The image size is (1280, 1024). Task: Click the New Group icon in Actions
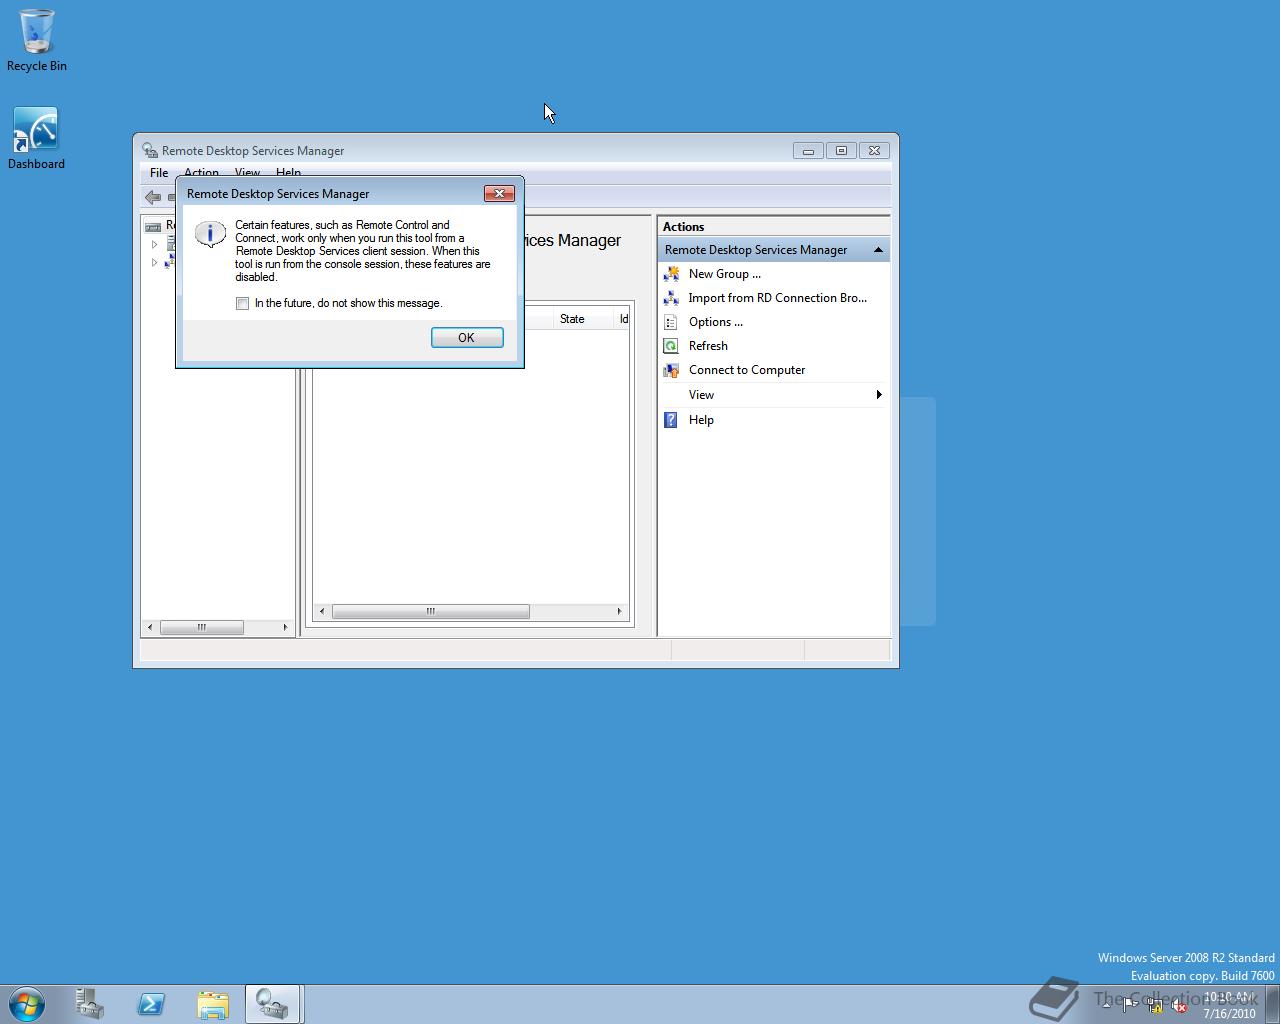point(671,274)
